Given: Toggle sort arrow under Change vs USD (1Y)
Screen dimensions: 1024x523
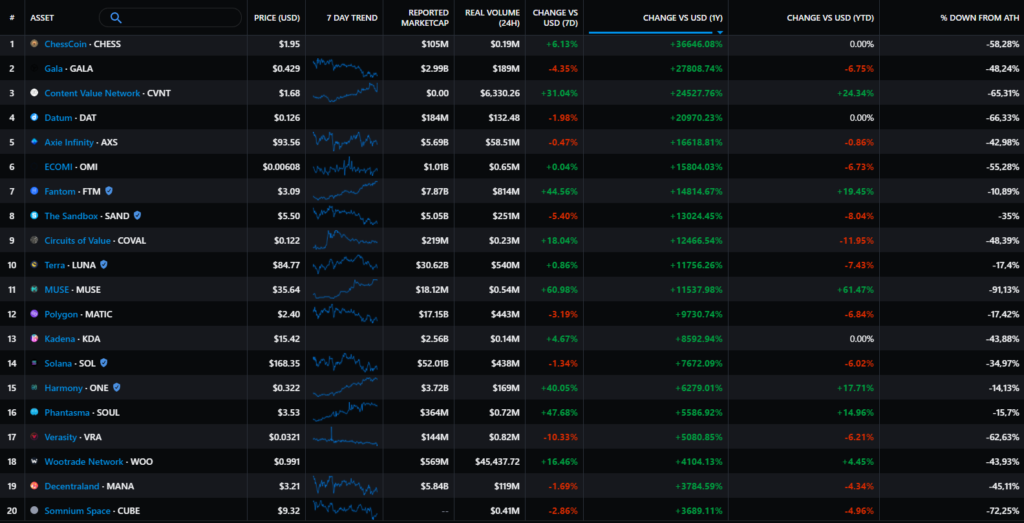Looking at the screenshot, I should (720, 32).
